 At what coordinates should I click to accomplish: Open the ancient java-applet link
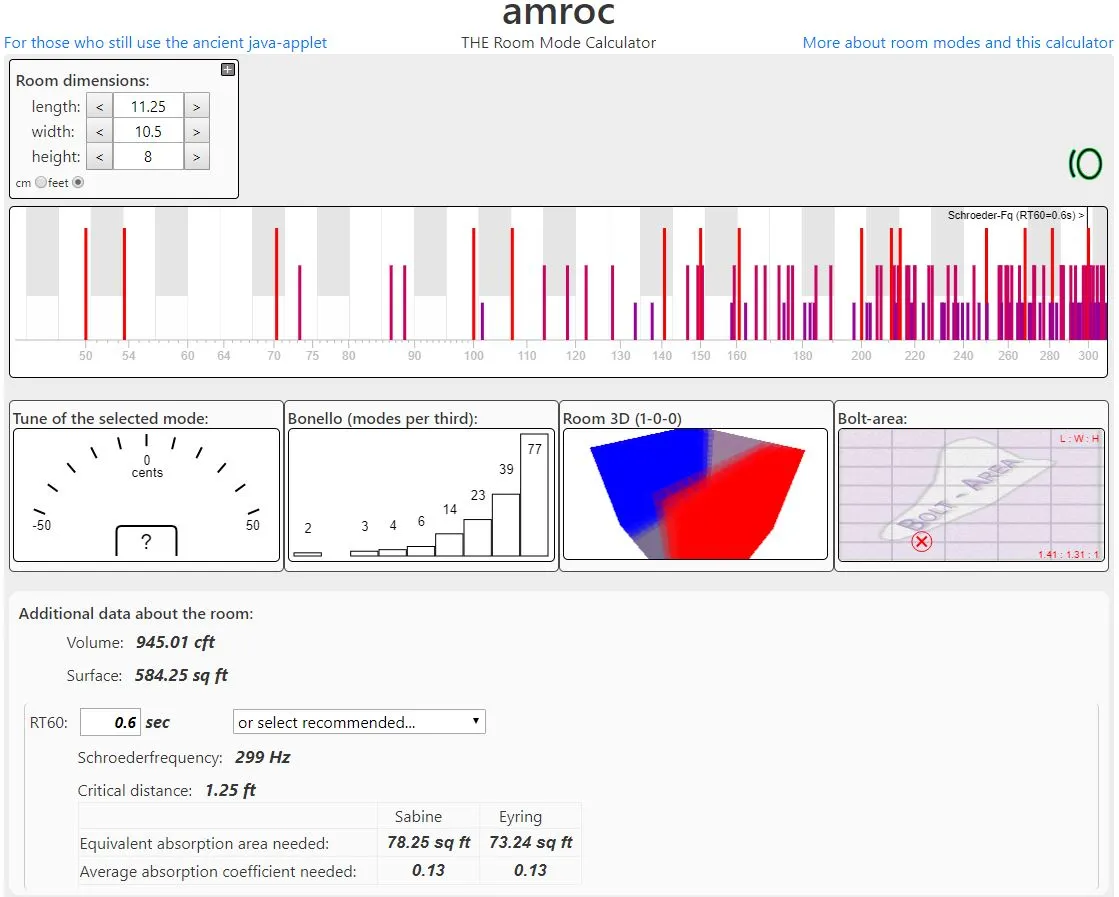pos(165,43)
